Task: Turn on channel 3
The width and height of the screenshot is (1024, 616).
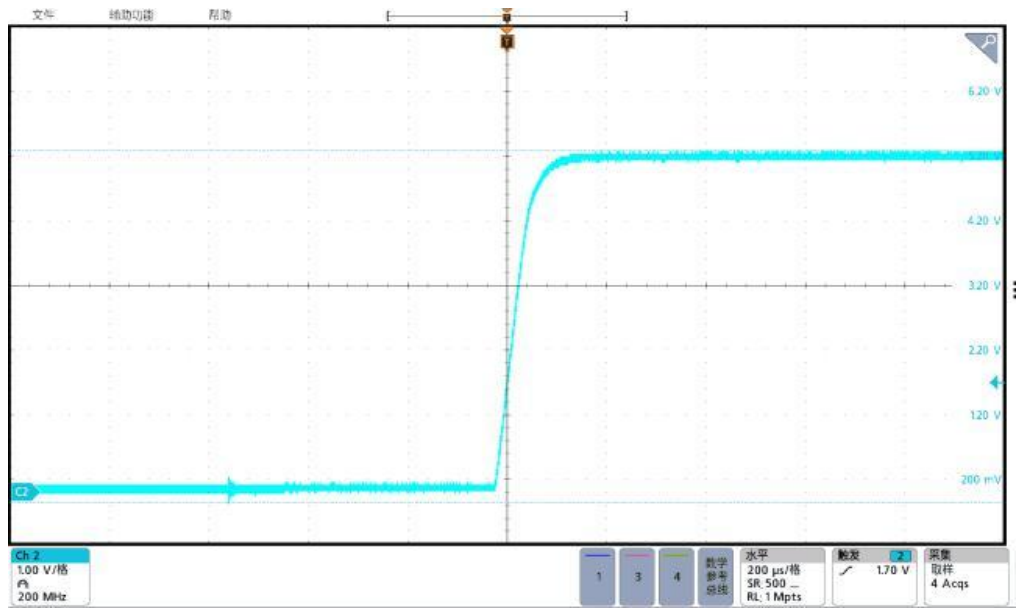Action: point(637,577)
